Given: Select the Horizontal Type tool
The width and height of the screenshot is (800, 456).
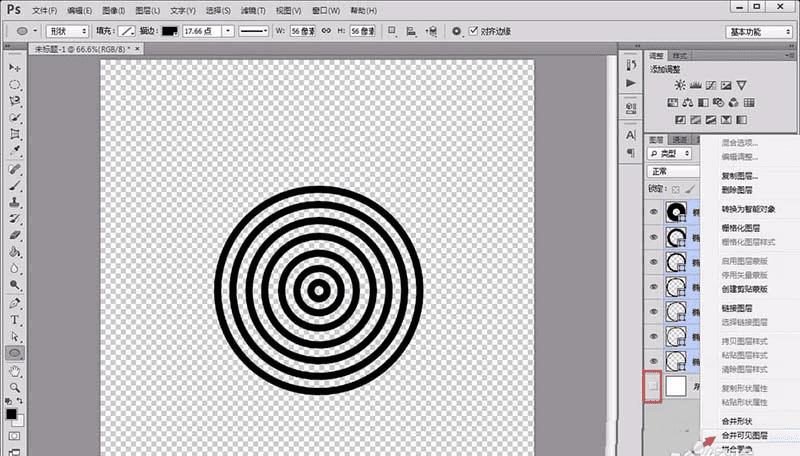Looking at the screenshot, I should tap(15, 320).
